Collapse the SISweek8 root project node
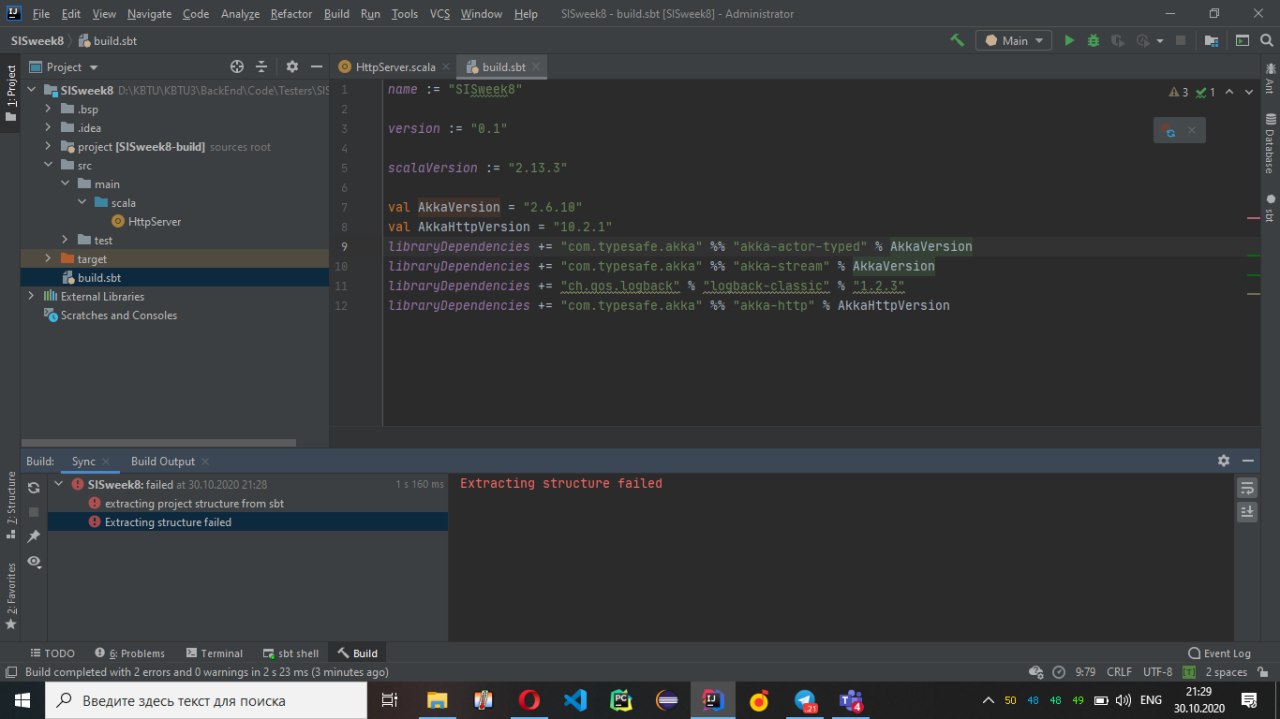This screenshot has height=719, width=1280. pos(33,90)
